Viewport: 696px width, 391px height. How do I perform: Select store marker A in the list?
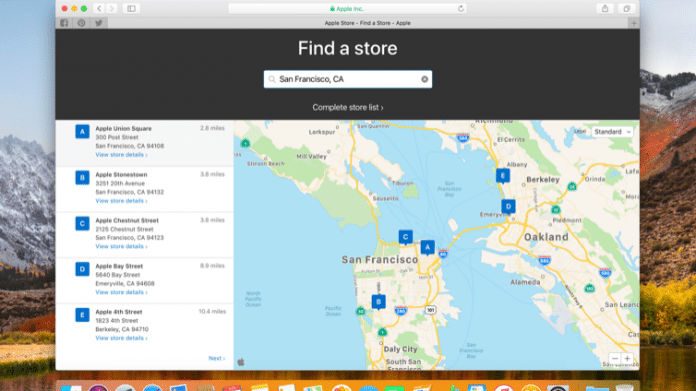click(x=82, y=131)
